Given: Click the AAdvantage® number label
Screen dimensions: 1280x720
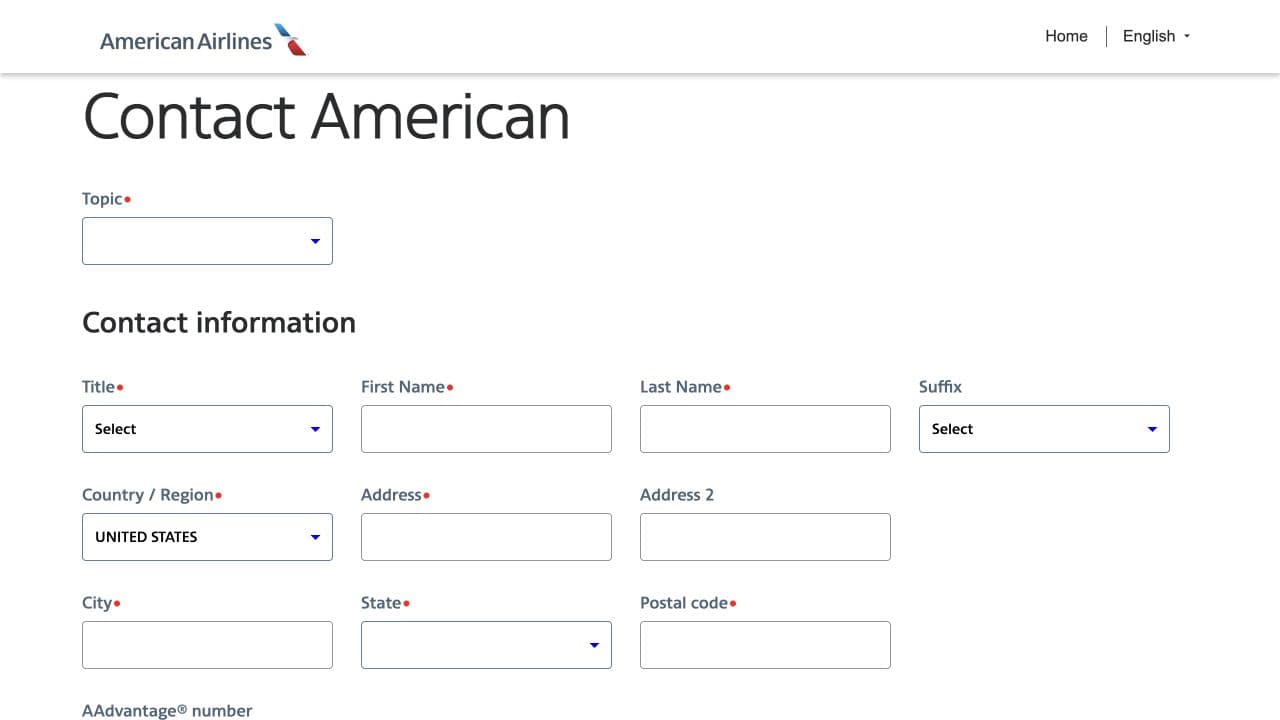Looking at the screenshot, I should tap(167, 711).
